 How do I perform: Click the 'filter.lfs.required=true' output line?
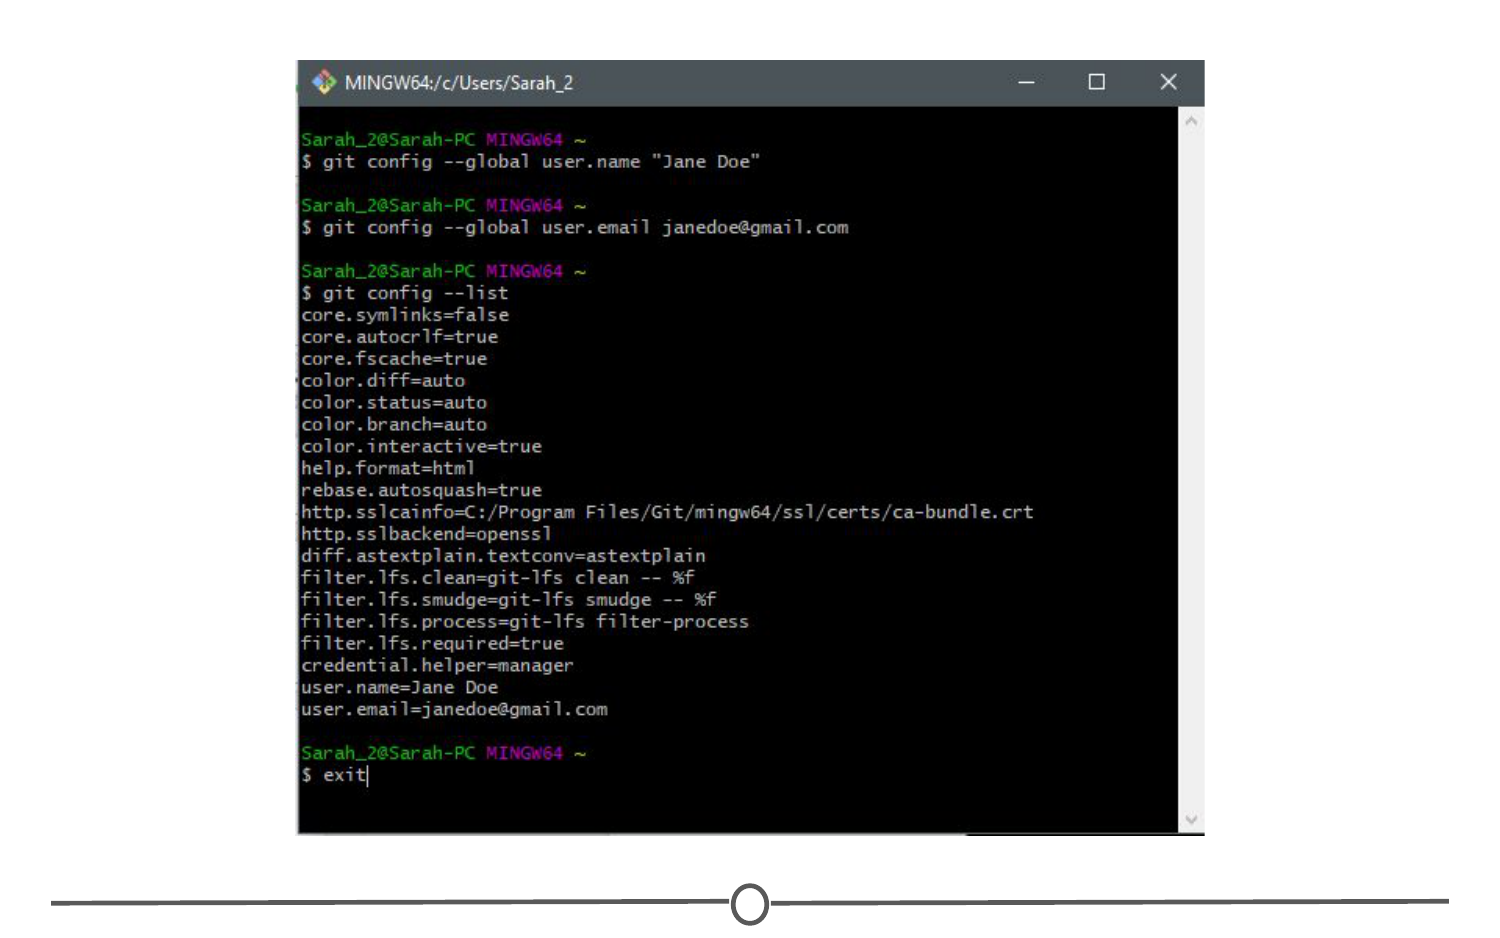[x=432, y=644]
